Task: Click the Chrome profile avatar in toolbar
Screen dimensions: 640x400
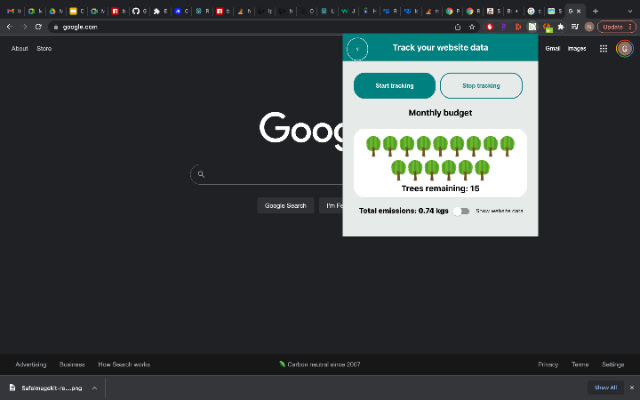Action: 589,27
